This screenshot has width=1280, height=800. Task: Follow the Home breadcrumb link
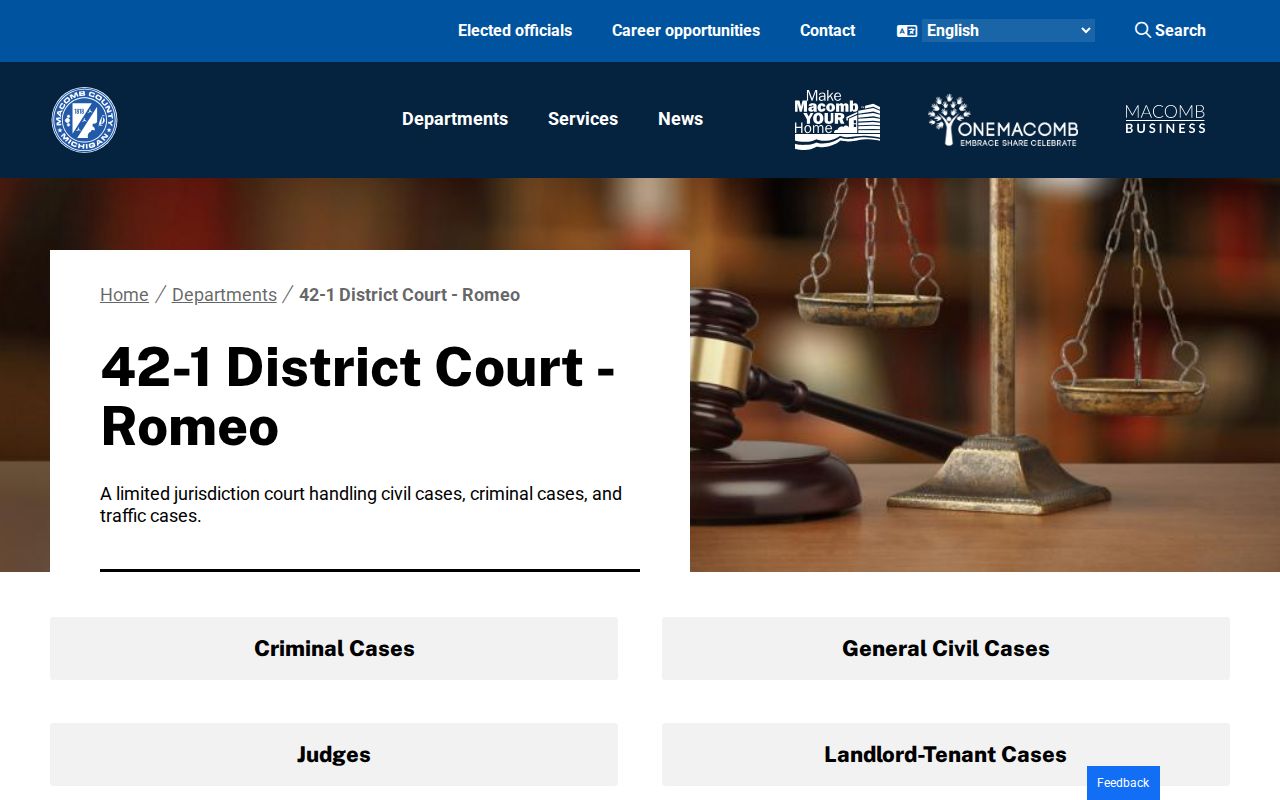point(124,295)
